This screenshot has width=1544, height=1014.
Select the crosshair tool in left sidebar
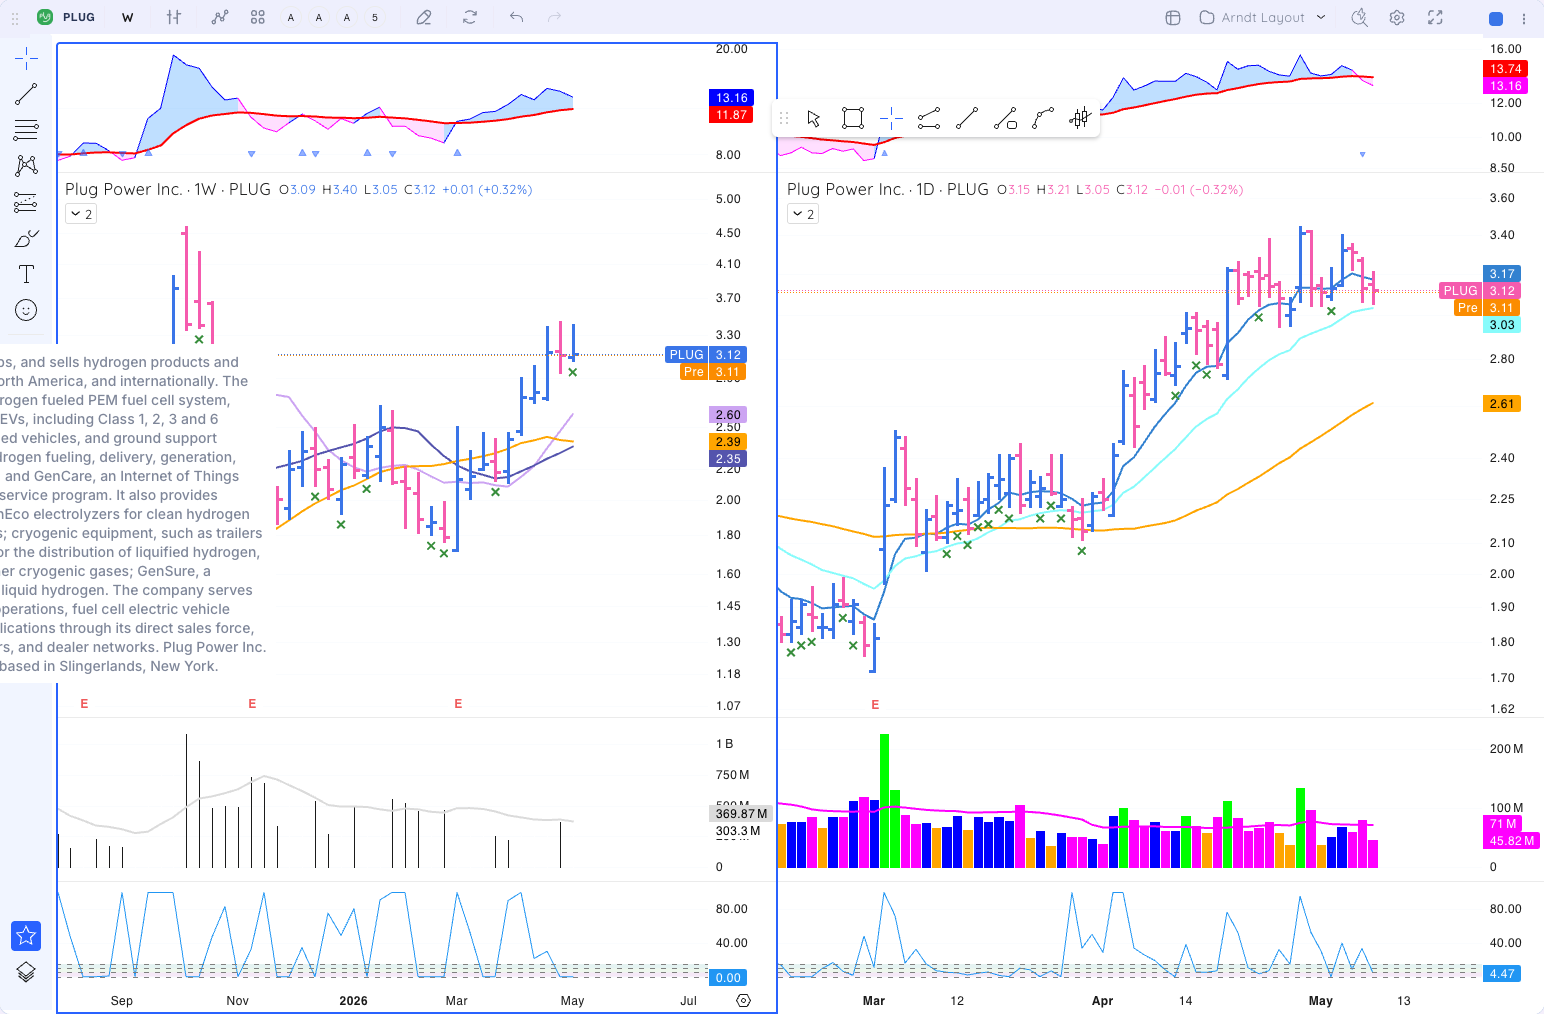[x=26, y=58]
